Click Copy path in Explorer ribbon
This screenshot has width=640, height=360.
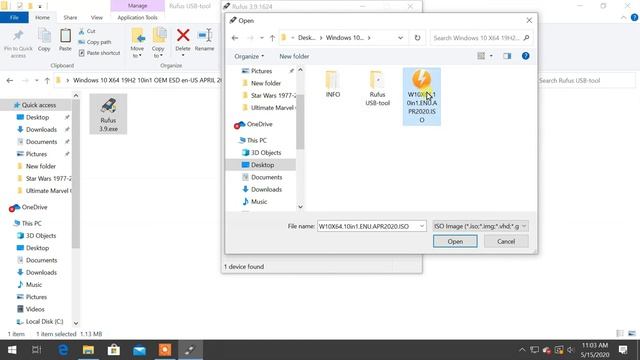pyautogui.click(x=95, y=42)
